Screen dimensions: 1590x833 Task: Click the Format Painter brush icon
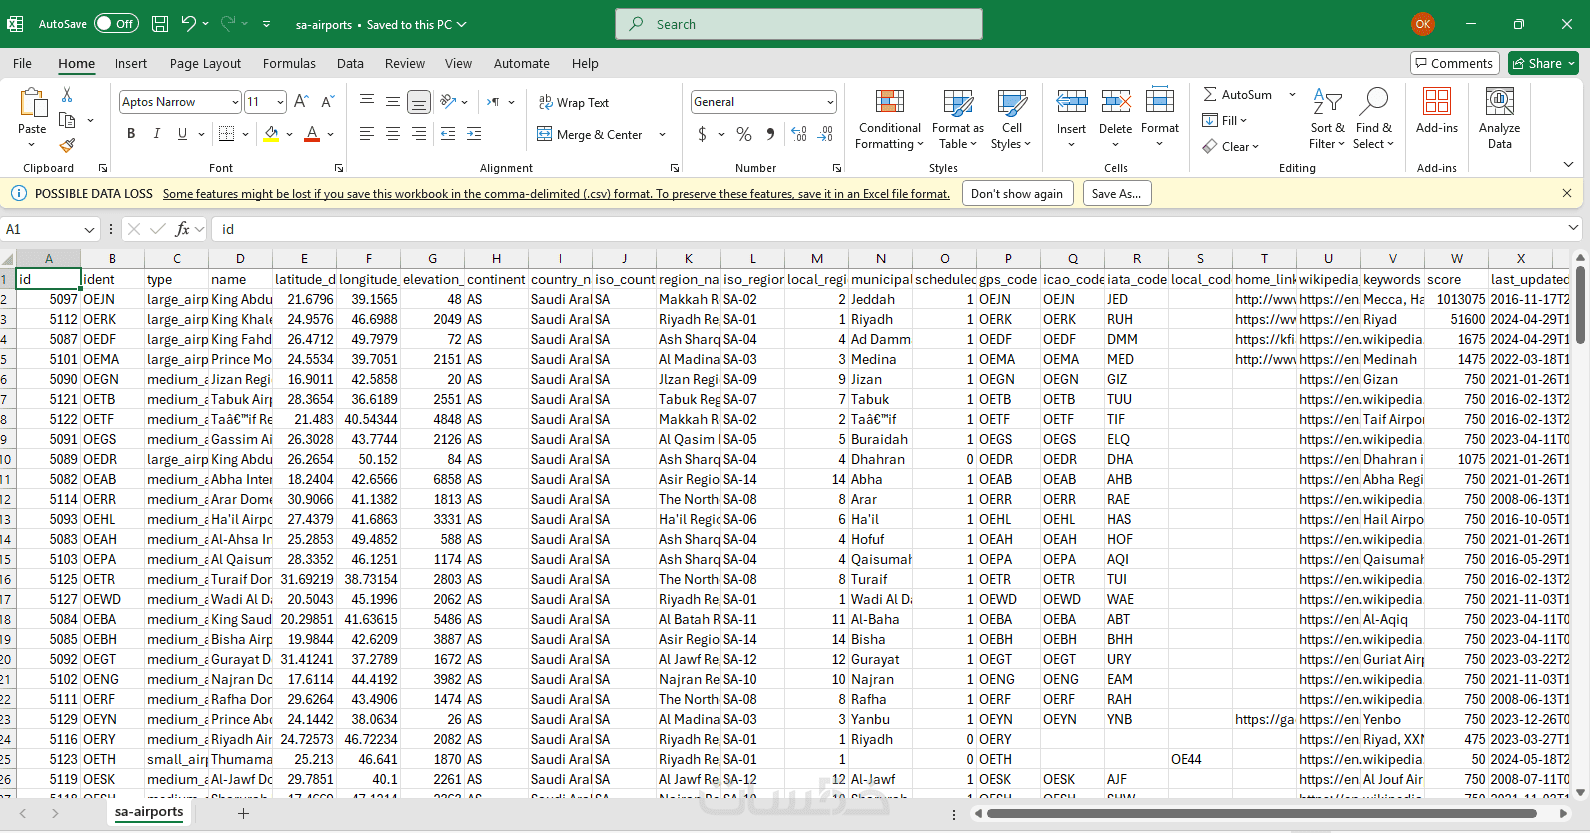point(67,146)
